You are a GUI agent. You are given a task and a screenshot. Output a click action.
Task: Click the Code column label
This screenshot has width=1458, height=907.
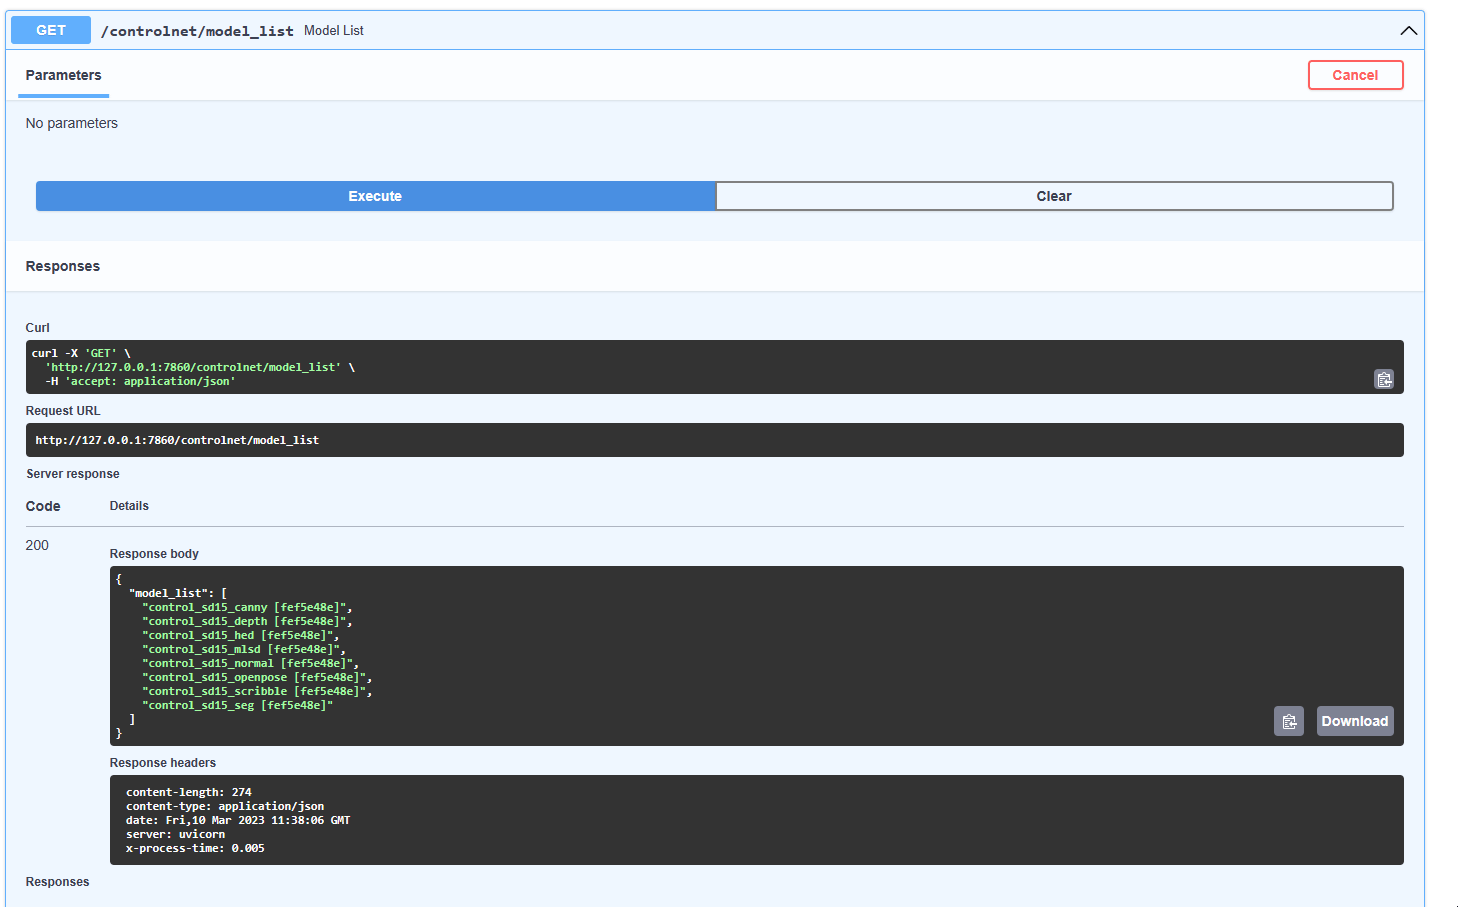click(42, 505)
